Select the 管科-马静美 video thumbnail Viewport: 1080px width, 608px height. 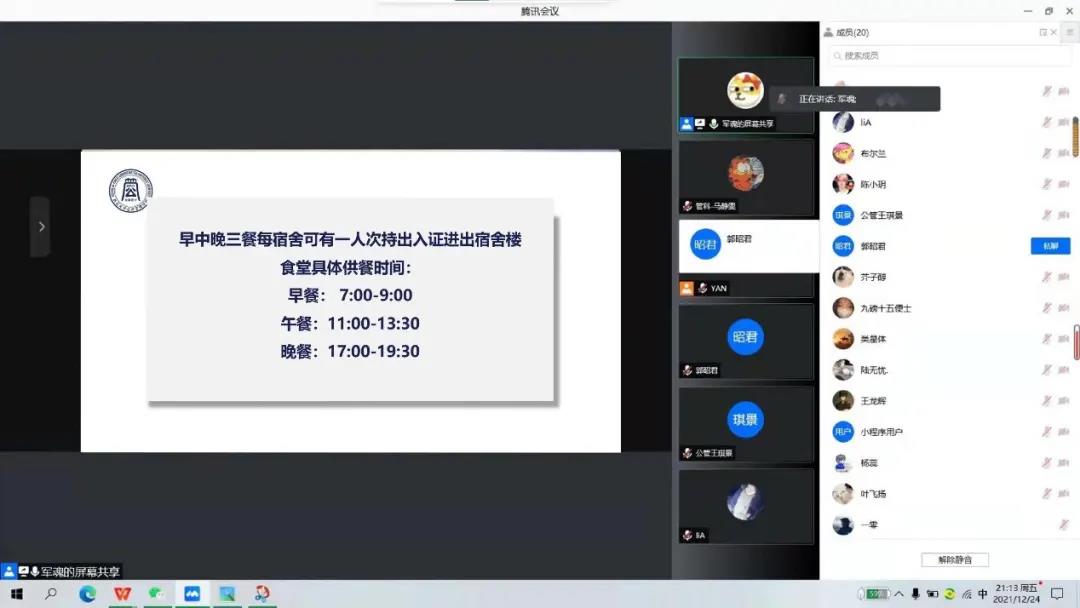[x=745, y=178]
